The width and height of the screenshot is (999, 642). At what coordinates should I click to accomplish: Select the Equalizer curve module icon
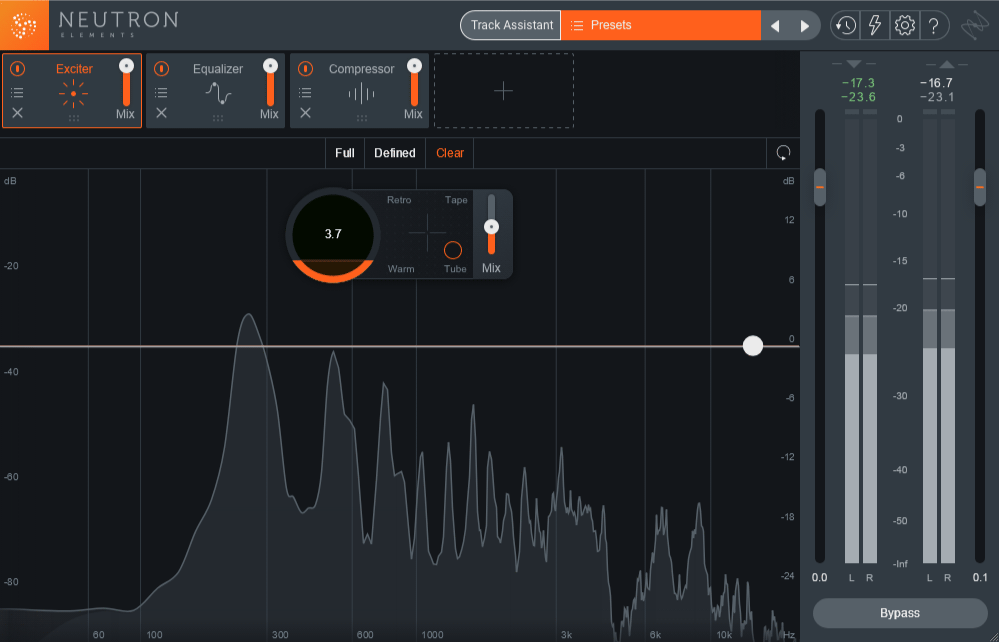coord(218,94)
